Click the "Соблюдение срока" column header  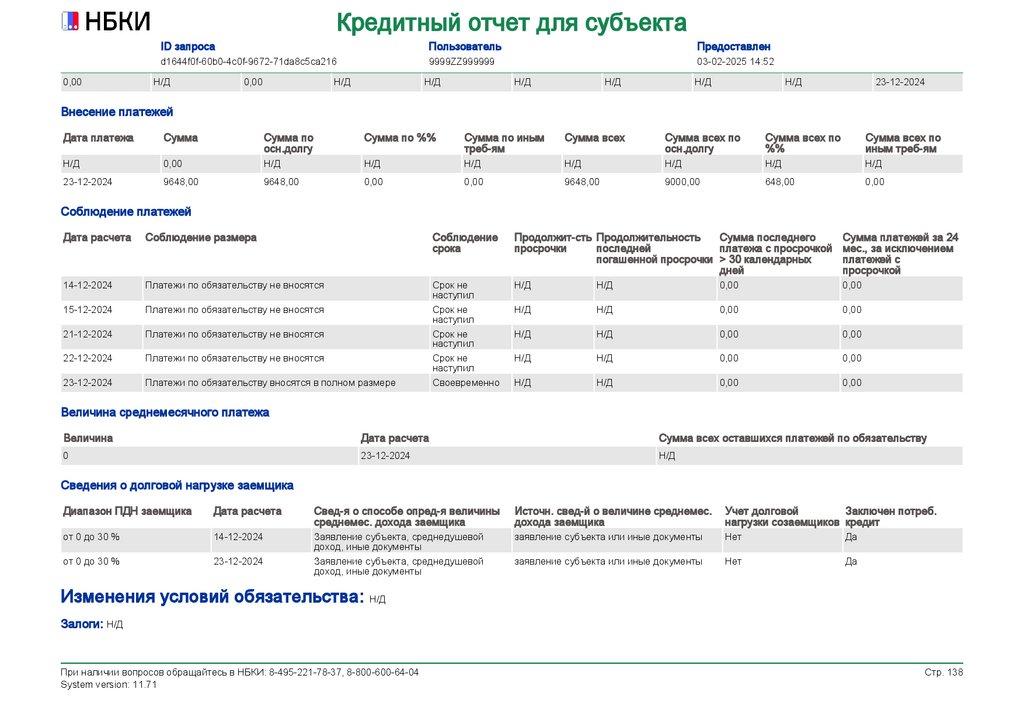[465, 243]
